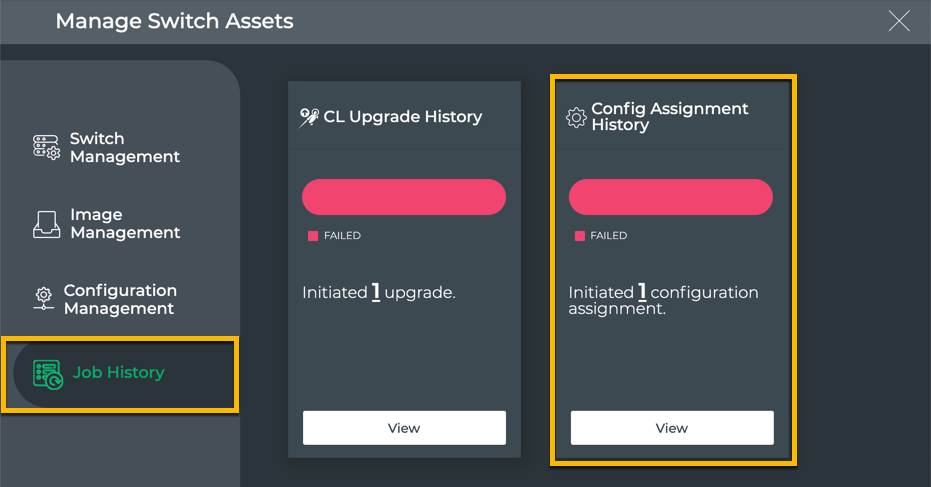Click the gear icon on Config Assignment History
931x487 pixels.
point(576,118)
